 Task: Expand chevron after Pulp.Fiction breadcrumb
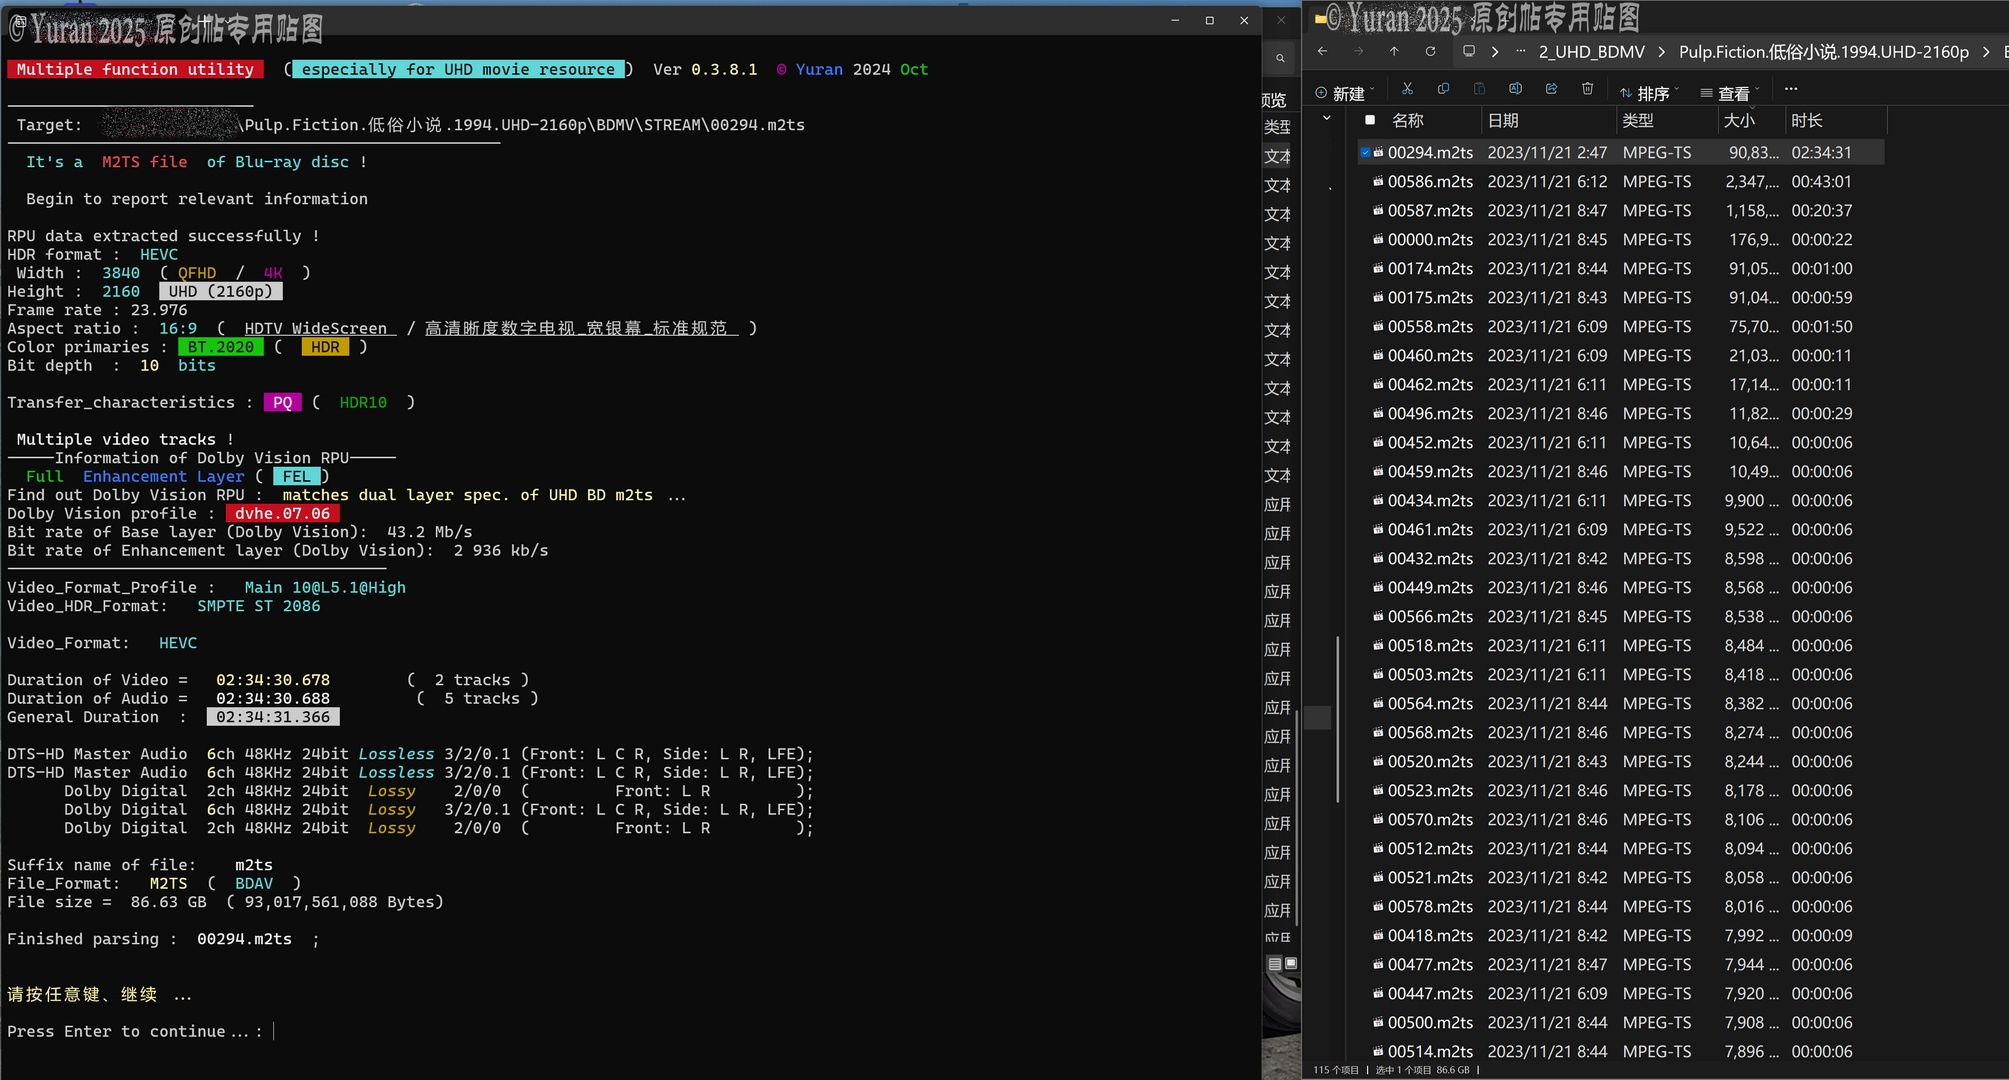1986,52
